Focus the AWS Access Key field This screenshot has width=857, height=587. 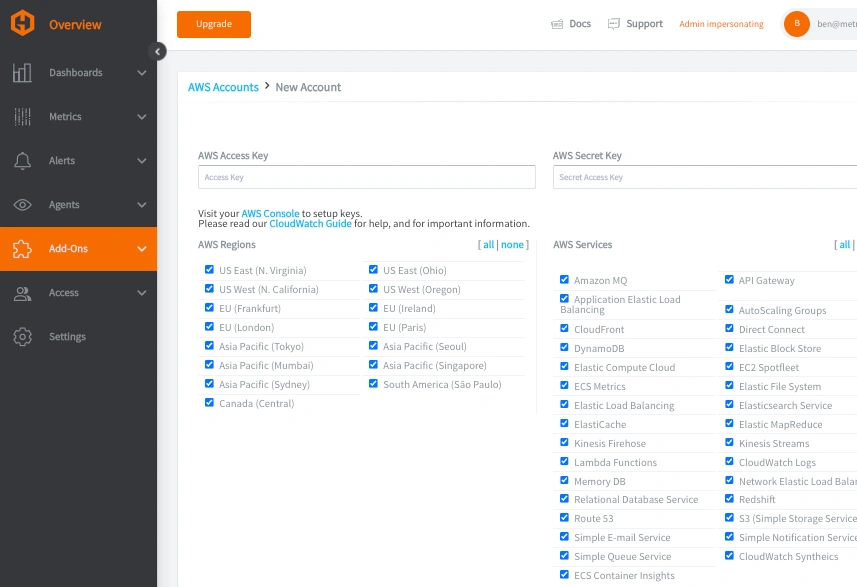tap(367, 177)
